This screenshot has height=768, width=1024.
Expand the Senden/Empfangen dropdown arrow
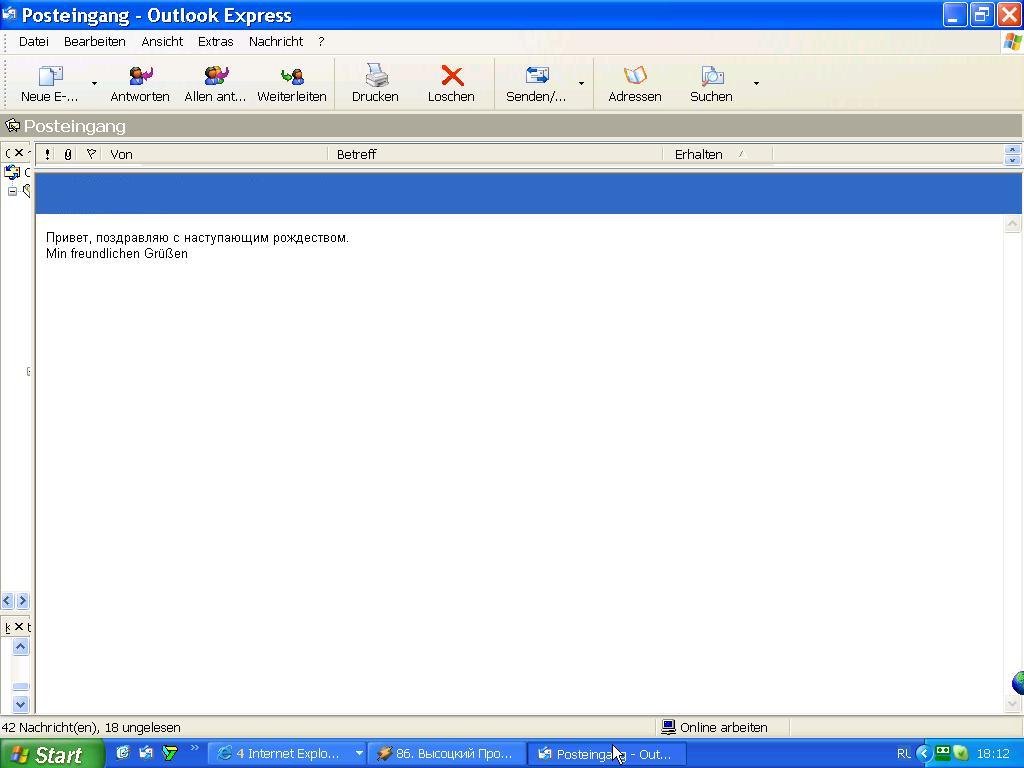[x=581, y=84]
